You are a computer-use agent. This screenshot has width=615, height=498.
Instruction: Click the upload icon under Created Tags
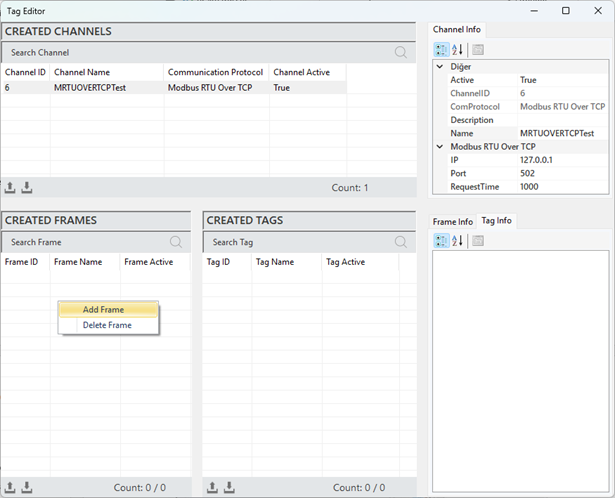(x=212, y=487)
